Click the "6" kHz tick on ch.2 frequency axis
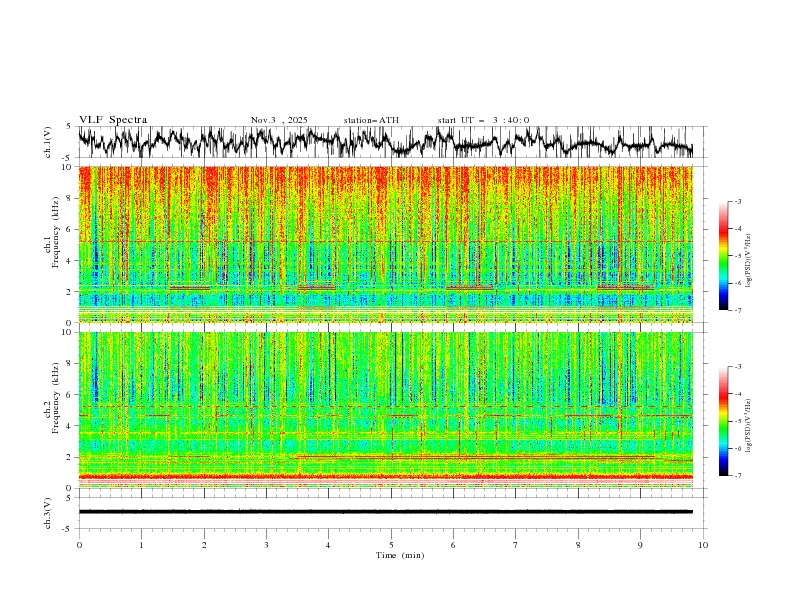The width and height of the screenshot is (792, 612). [x=70, y=395]
